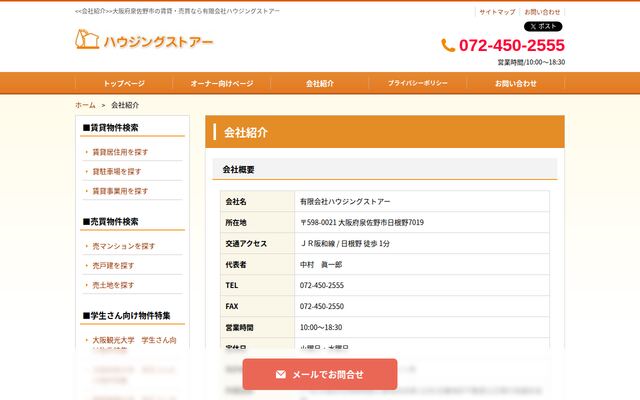Click the ■学生さん向け物件特集 heading
Image resolution: width=640 pixels, height=400 pixels.
point(127,316)
